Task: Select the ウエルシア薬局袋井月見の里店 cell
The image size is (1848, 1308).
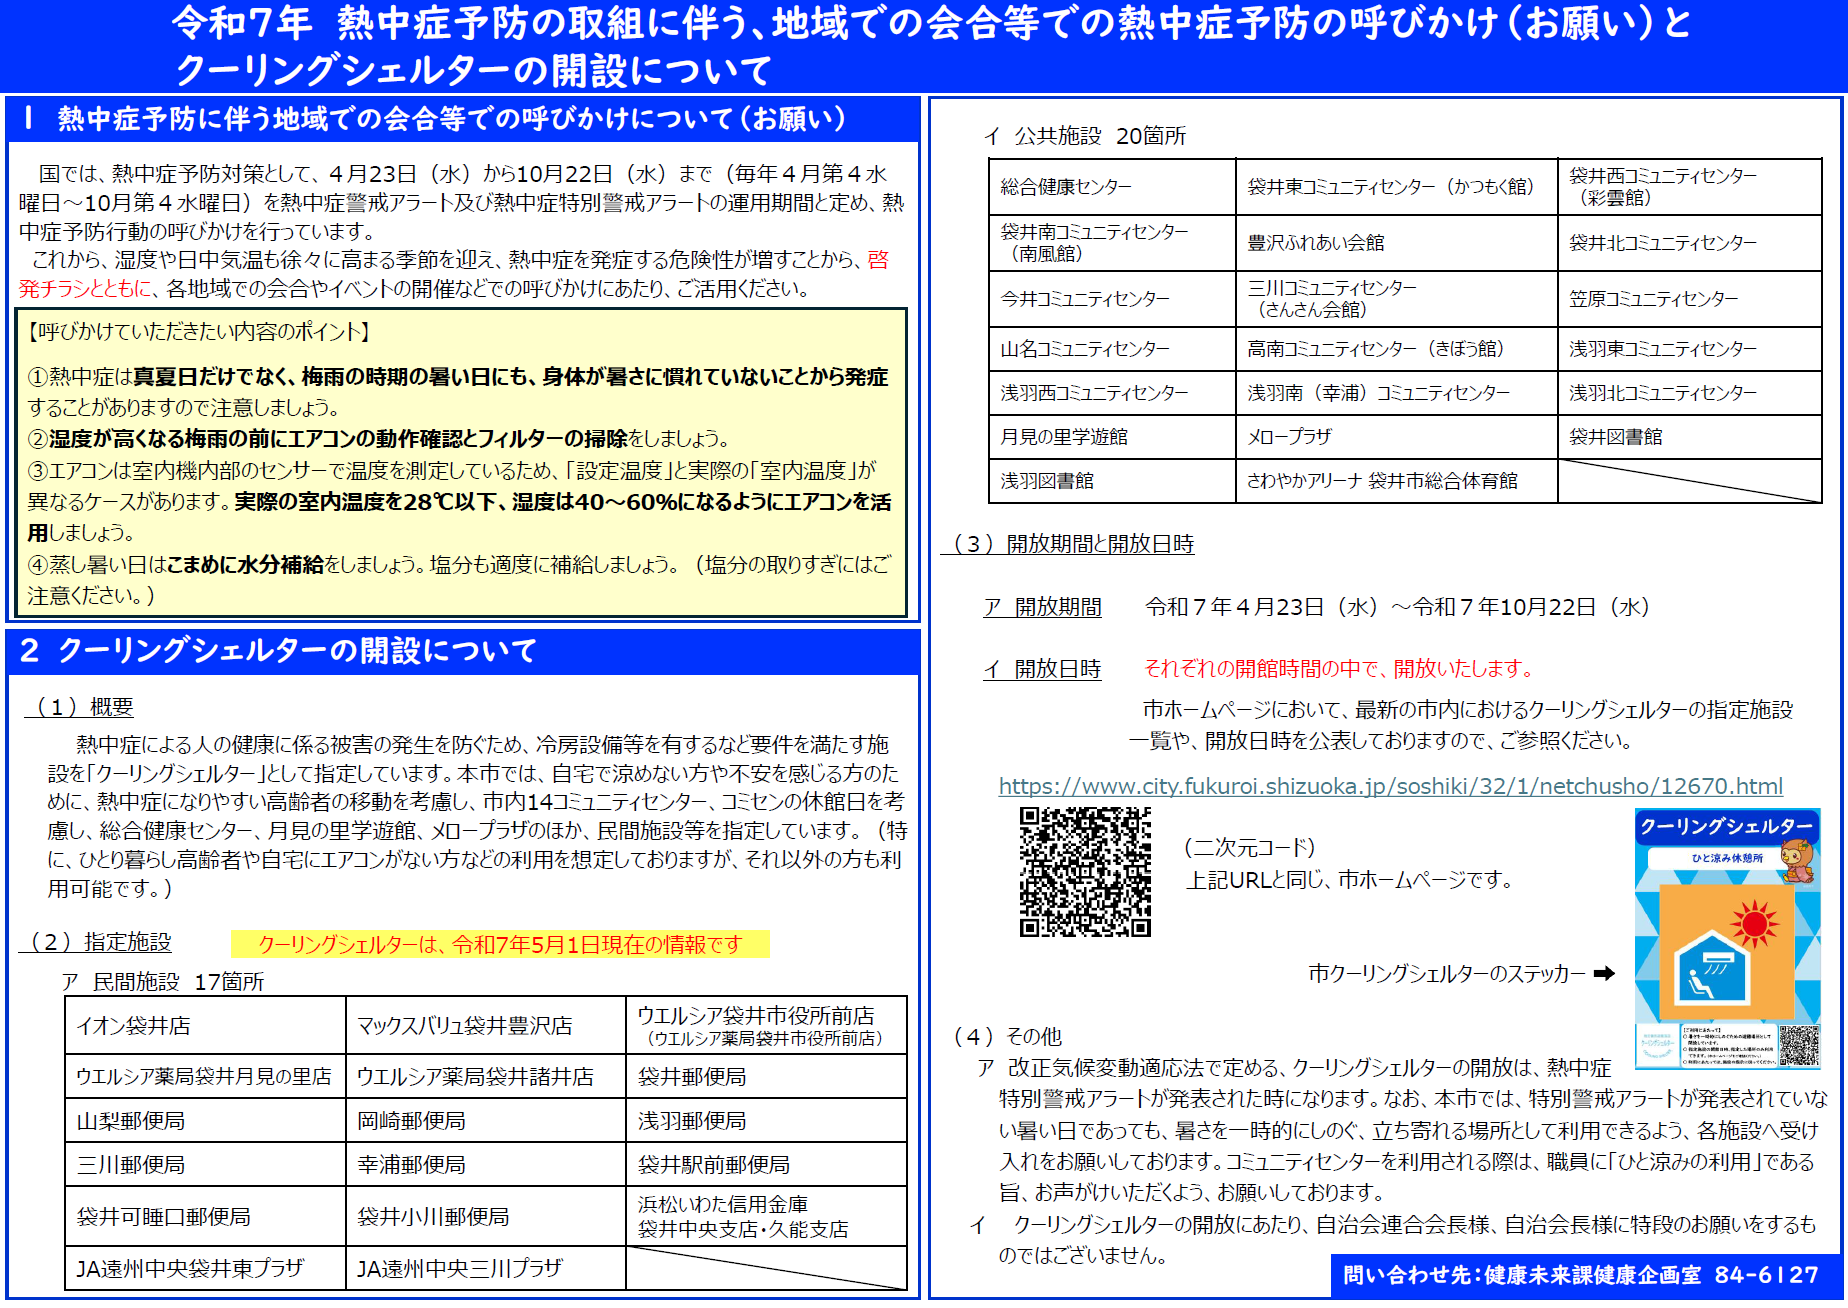Action: point(205,1076)
